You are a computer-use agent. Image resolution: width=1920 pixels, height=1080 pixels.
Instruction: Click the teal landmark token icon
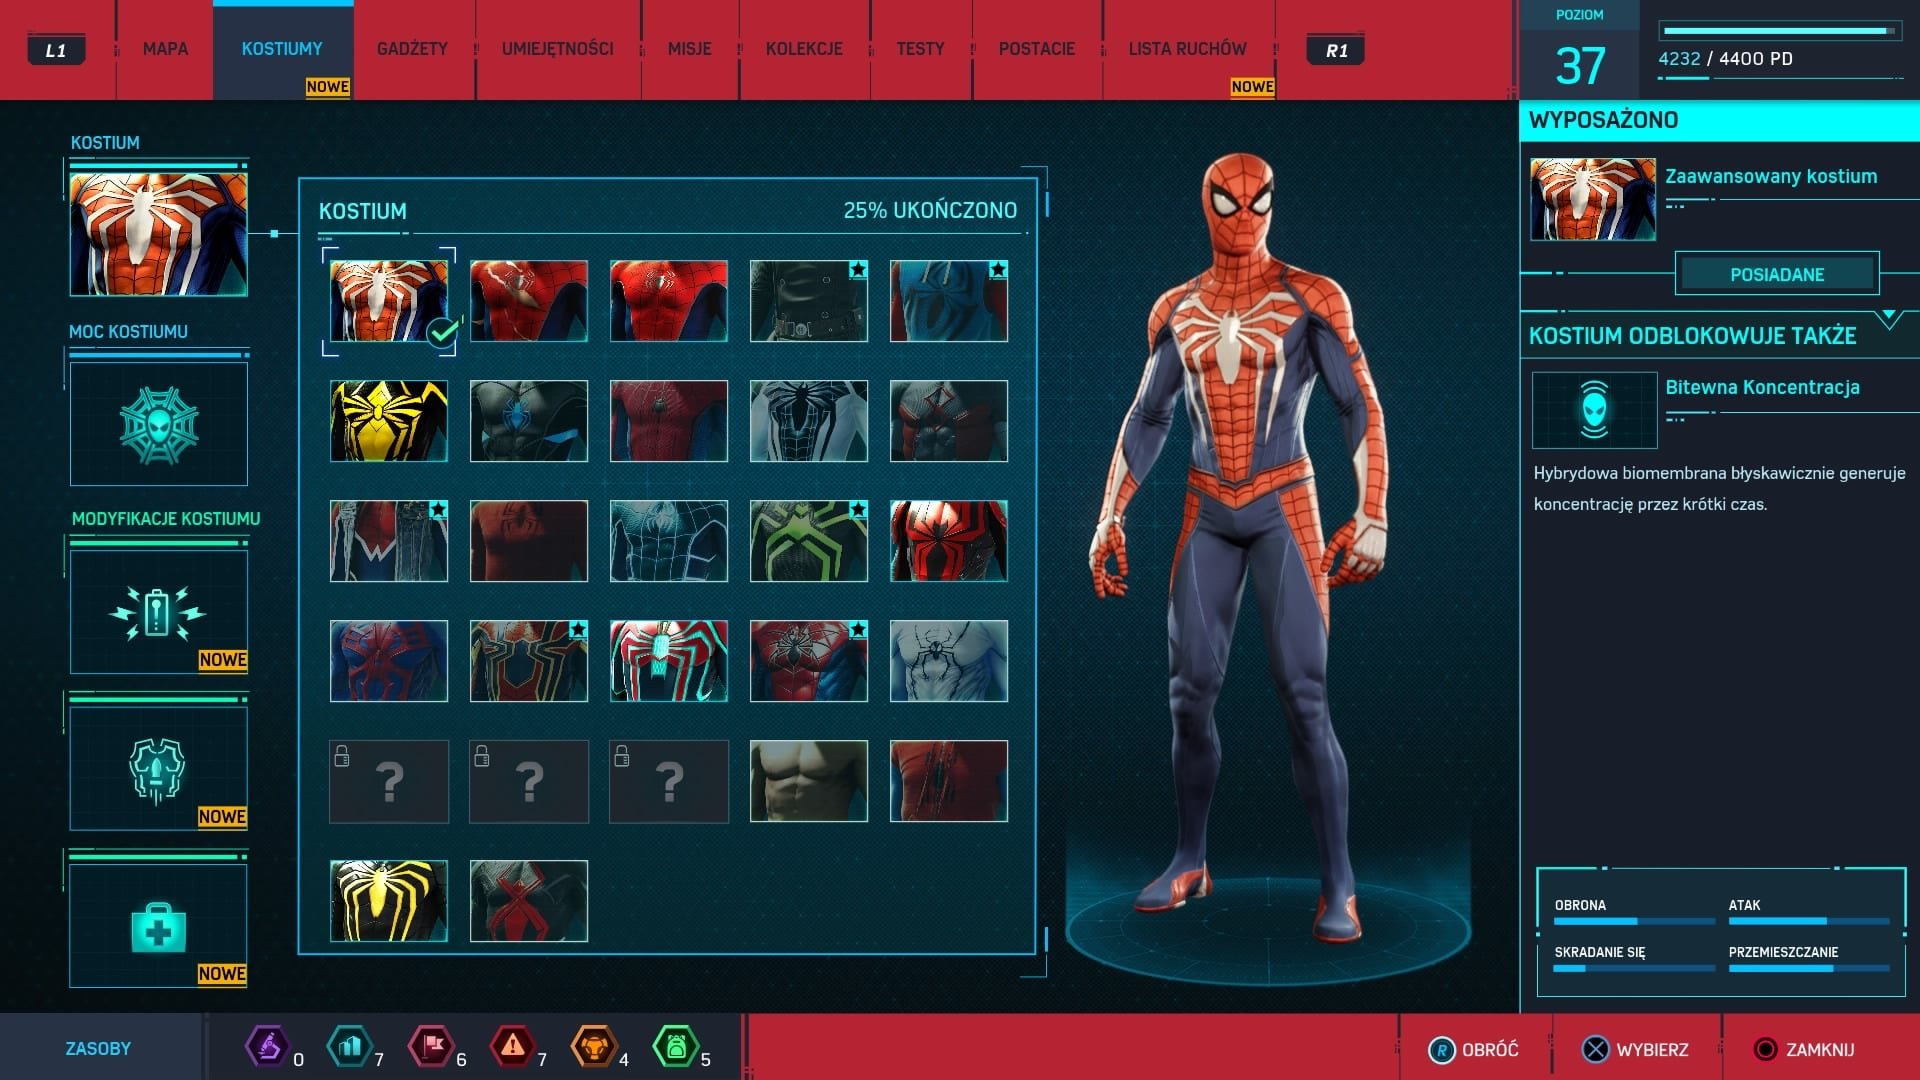tap(349, 1047)
